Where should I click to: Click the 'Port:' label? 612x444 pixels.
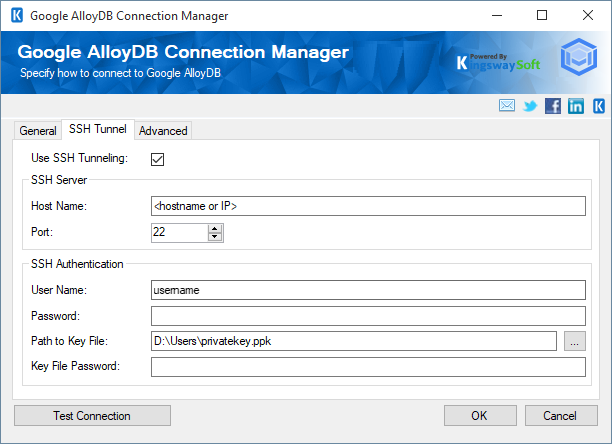click(x=42, y=232)
